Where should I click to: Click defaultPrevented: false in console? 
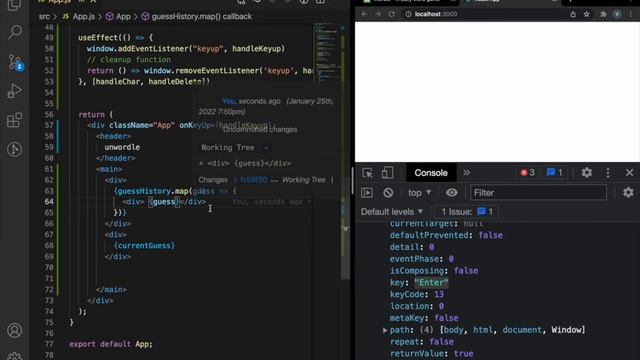pos(446,235)
